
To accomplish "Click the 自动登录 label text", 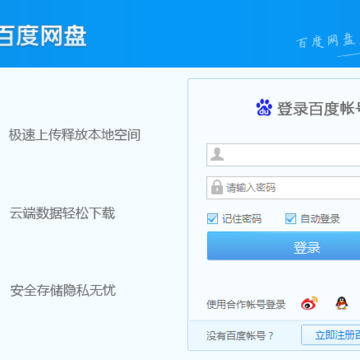I will 320,219.
